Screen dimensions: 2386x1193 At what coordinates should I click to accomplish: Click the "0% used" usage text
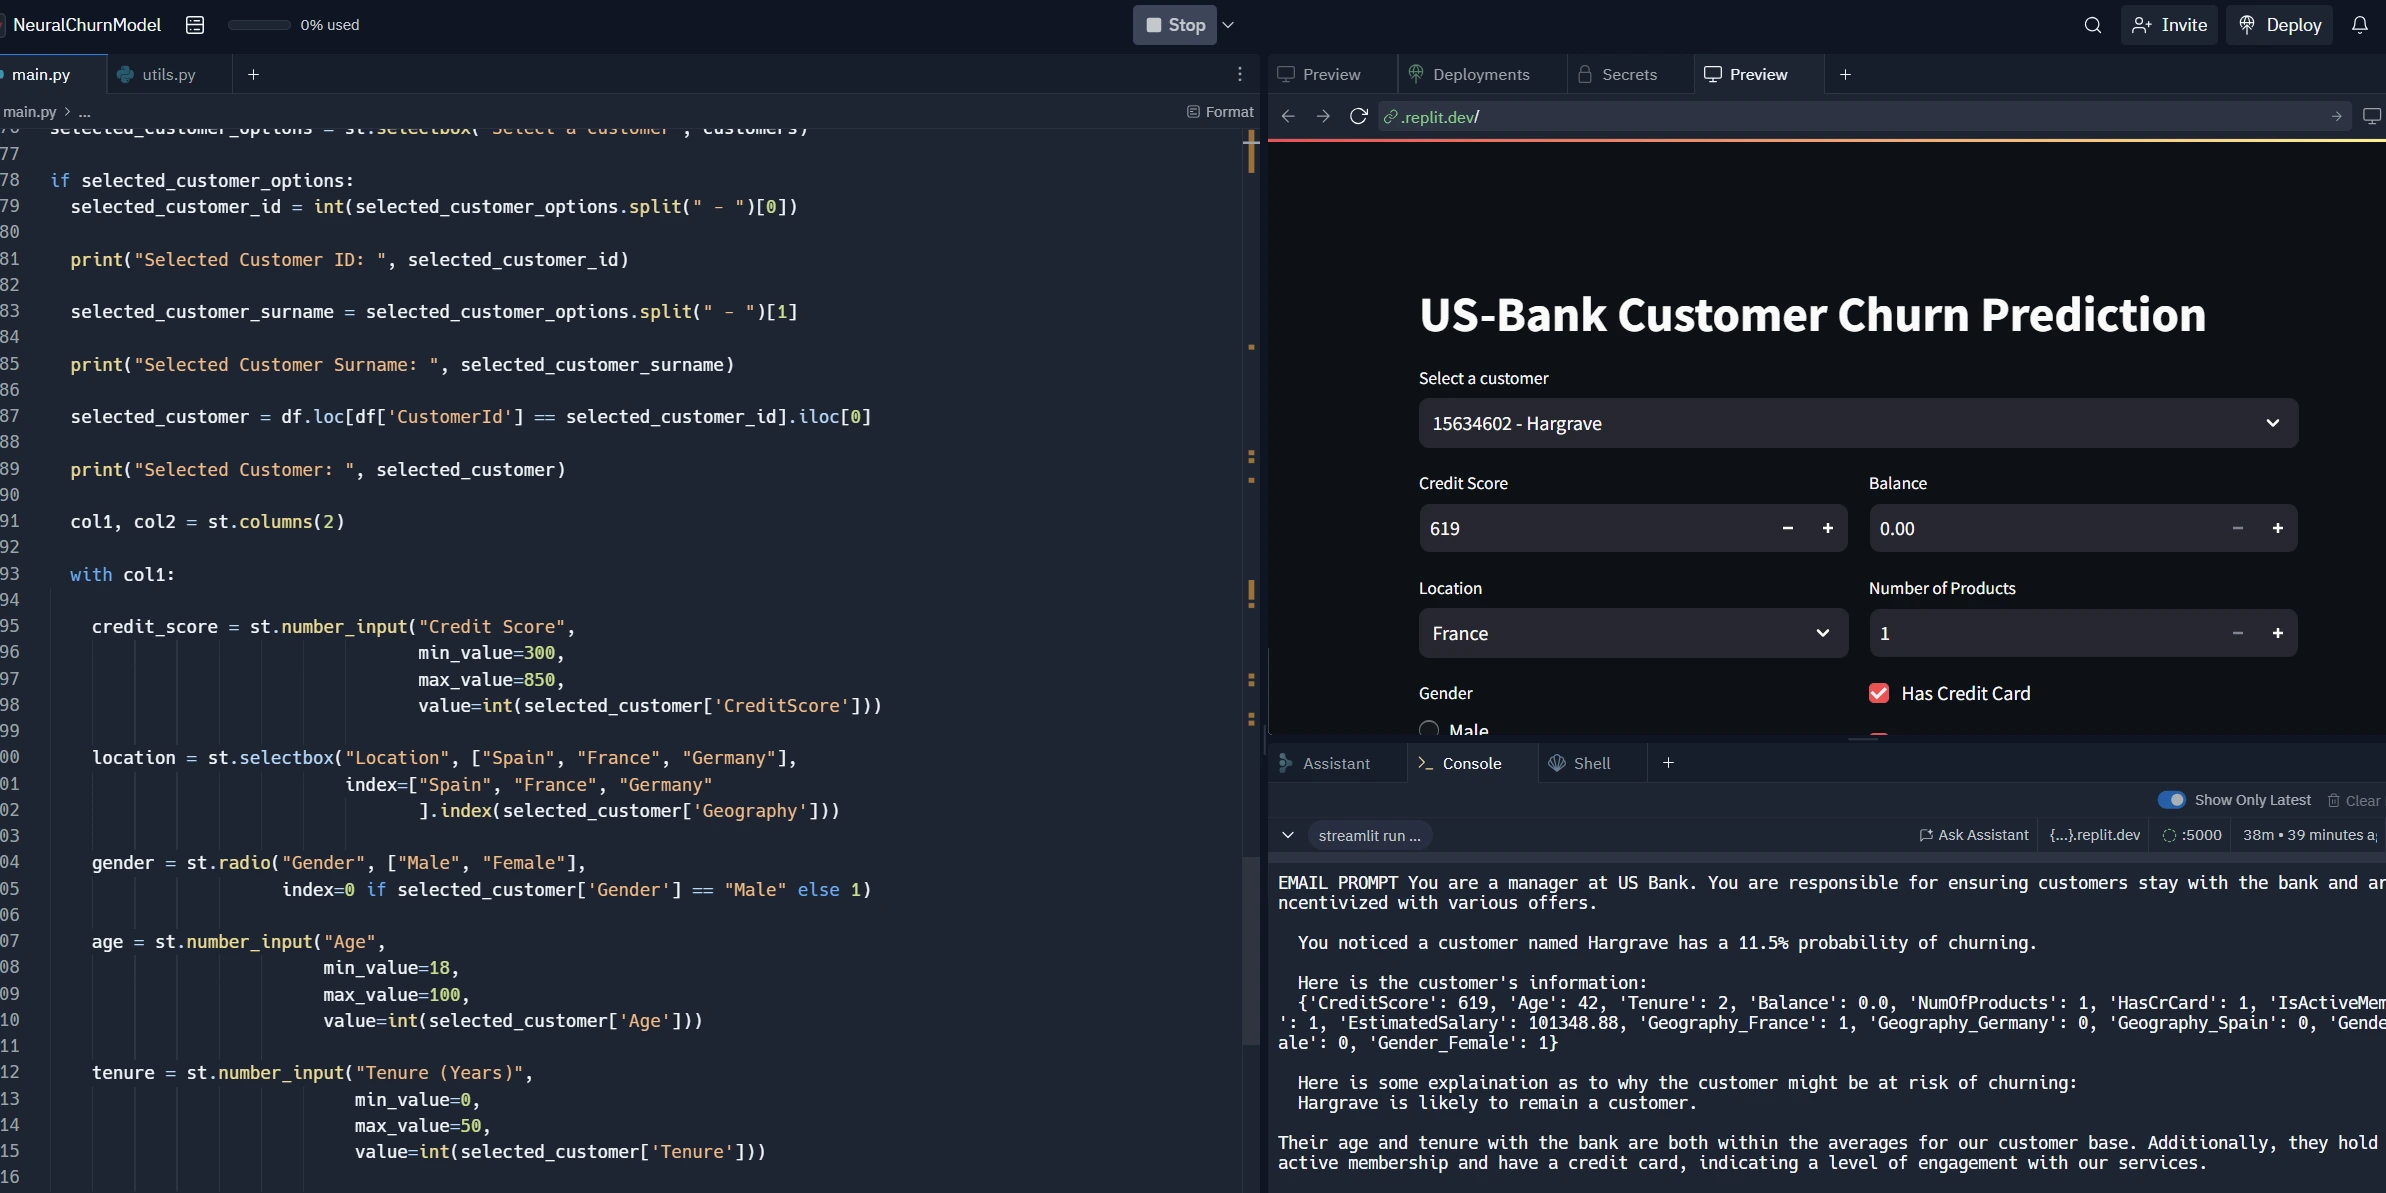tap(330, 25)
